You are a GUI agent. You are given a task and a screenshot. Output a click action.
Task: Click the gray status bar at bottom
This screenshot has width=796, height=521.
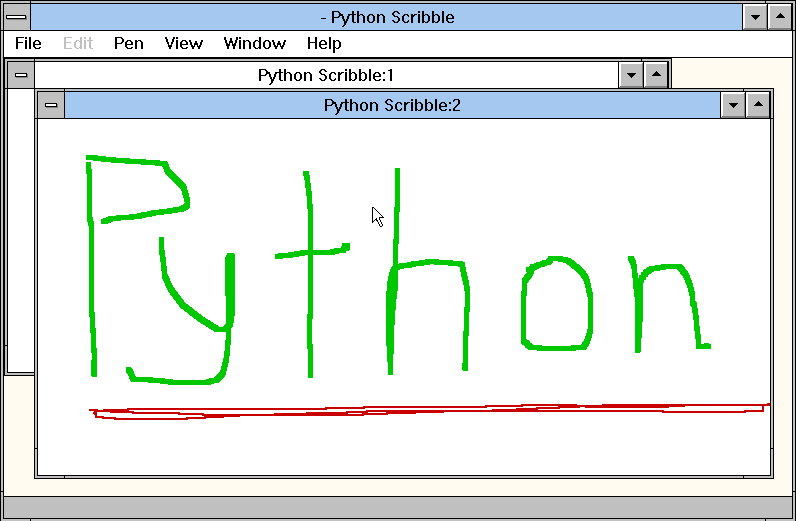[398, 507]
